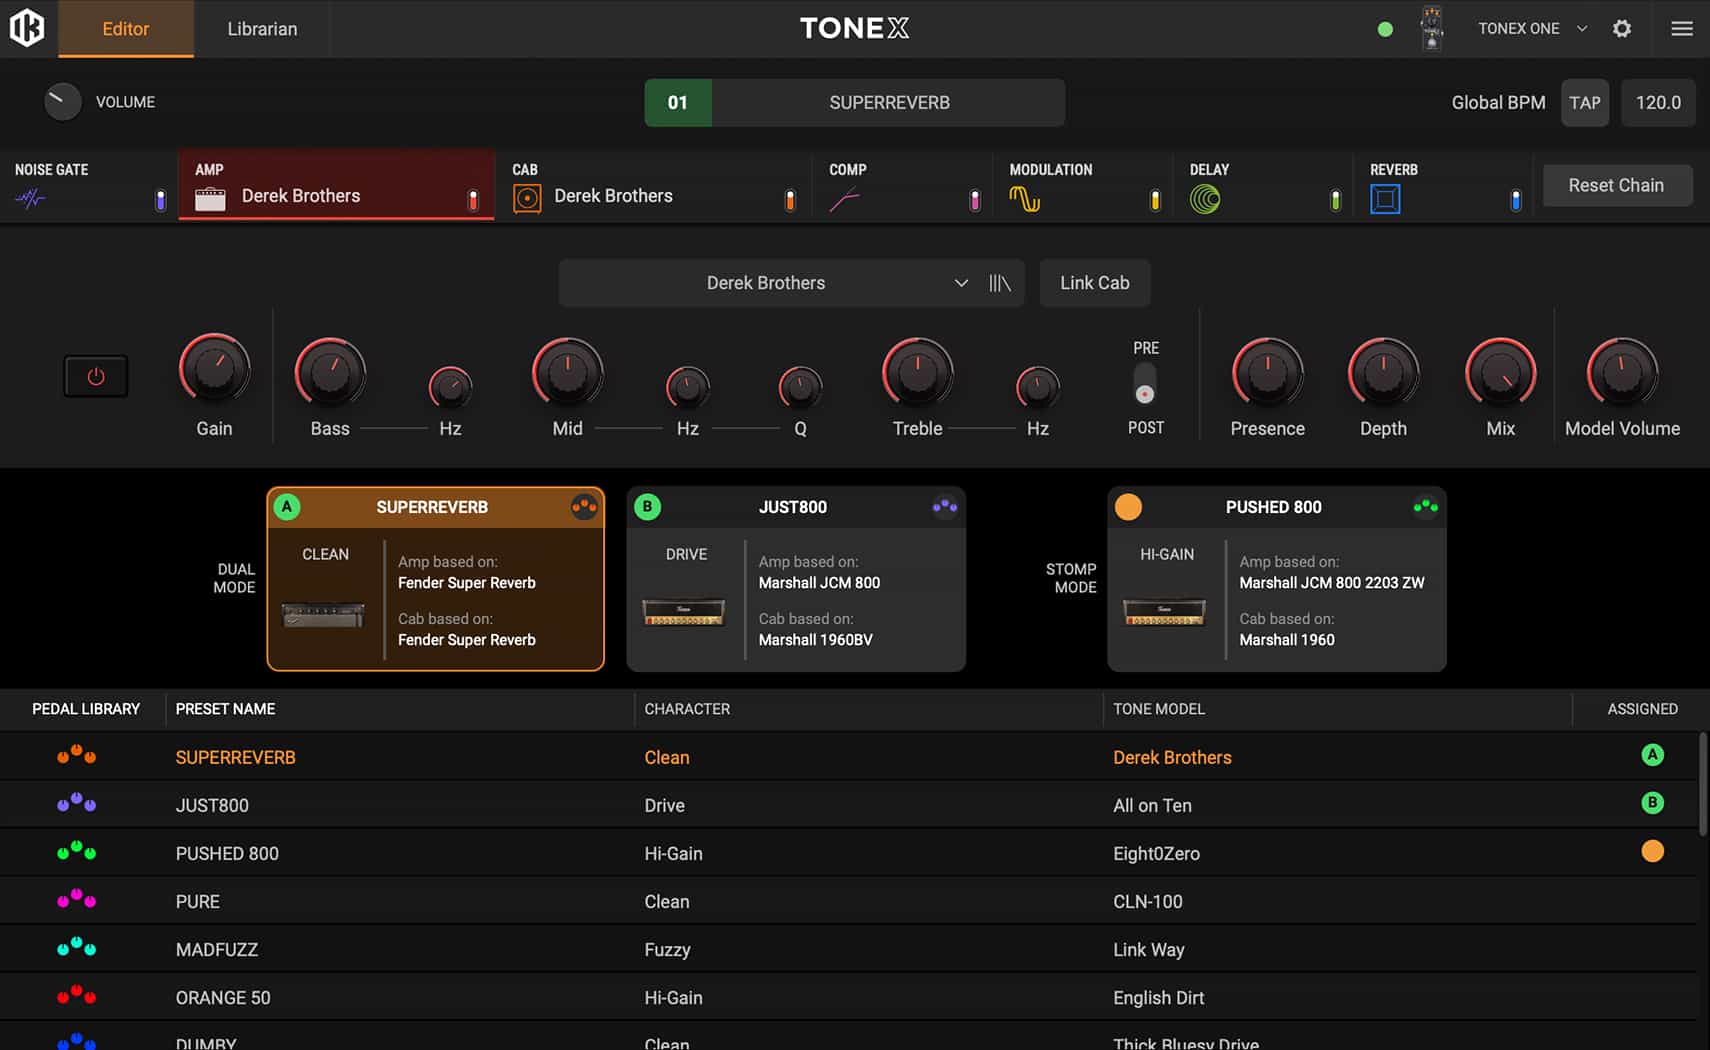Screen dimensions: 1710x1050
Task: Select the DELAY spiral icon
Action: point(1205,198)
